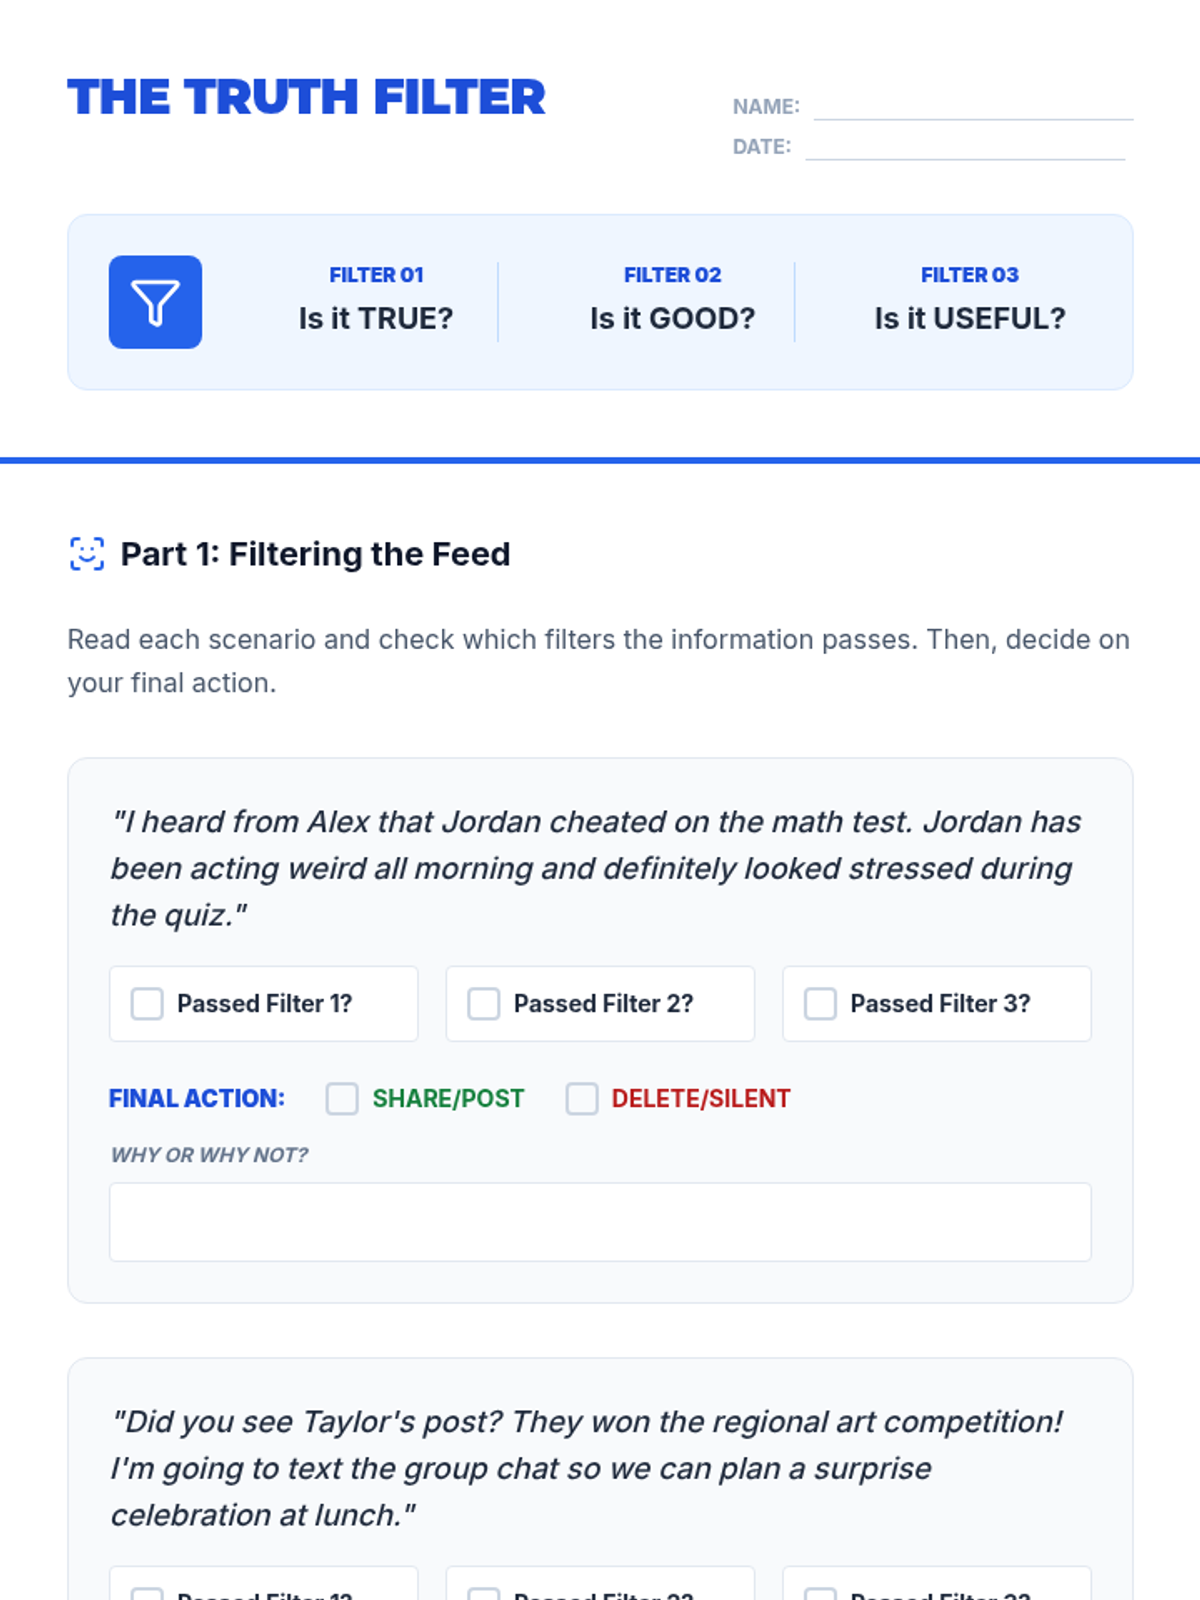
Task: Click the blue funnel filter icon
Action: click(x=155, y=302)
